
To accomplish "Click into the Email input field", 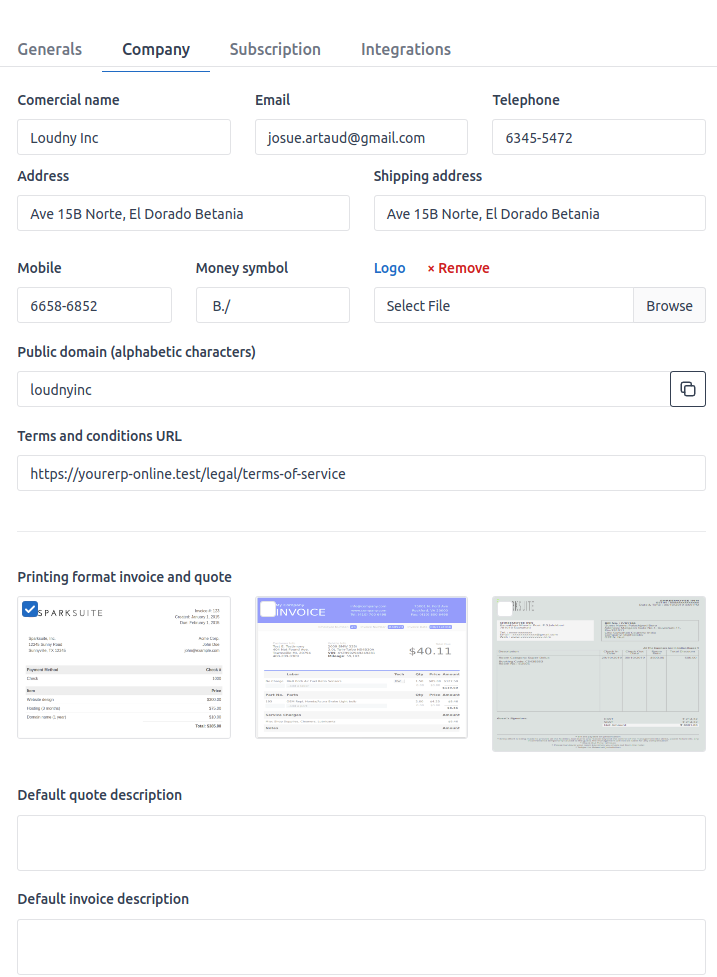I will point(361,137).
